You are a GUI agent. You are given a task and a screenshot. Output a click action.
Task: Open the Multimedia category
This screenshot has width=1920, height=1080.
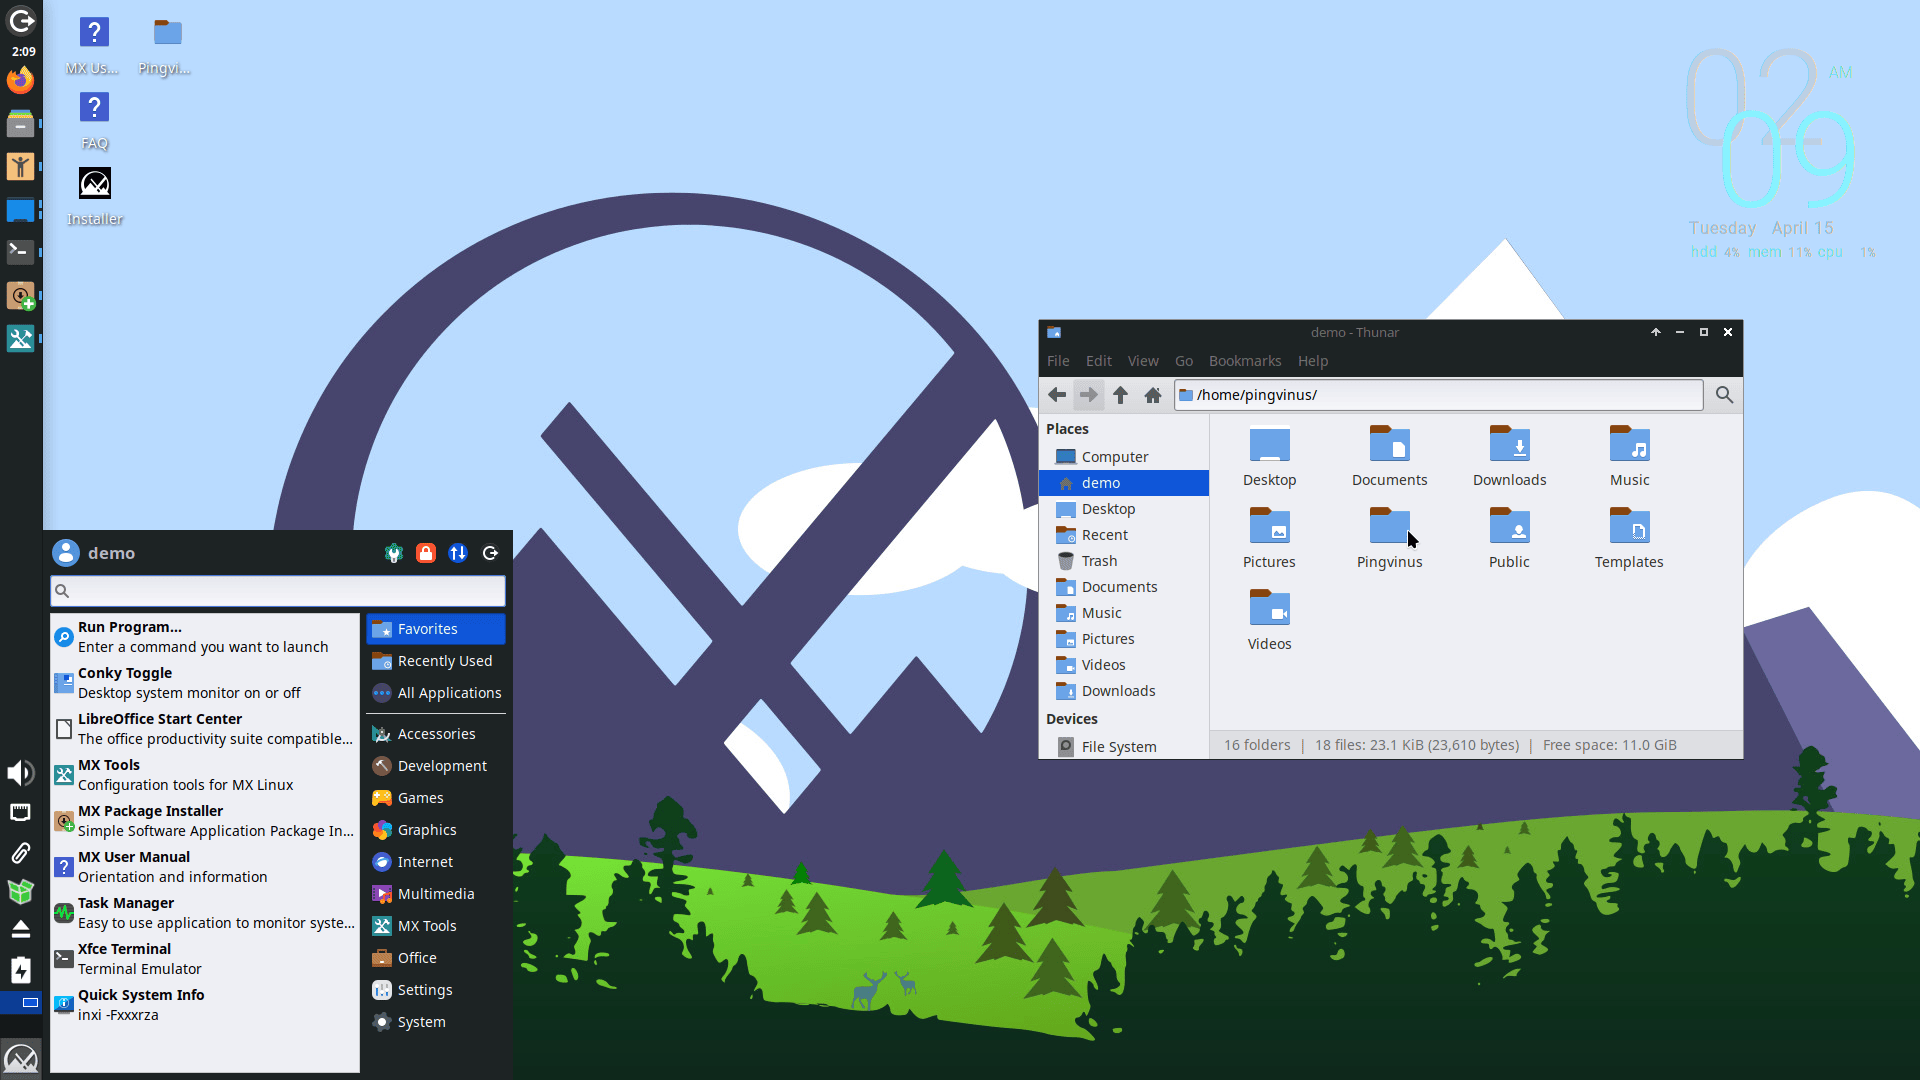(436, 894)
